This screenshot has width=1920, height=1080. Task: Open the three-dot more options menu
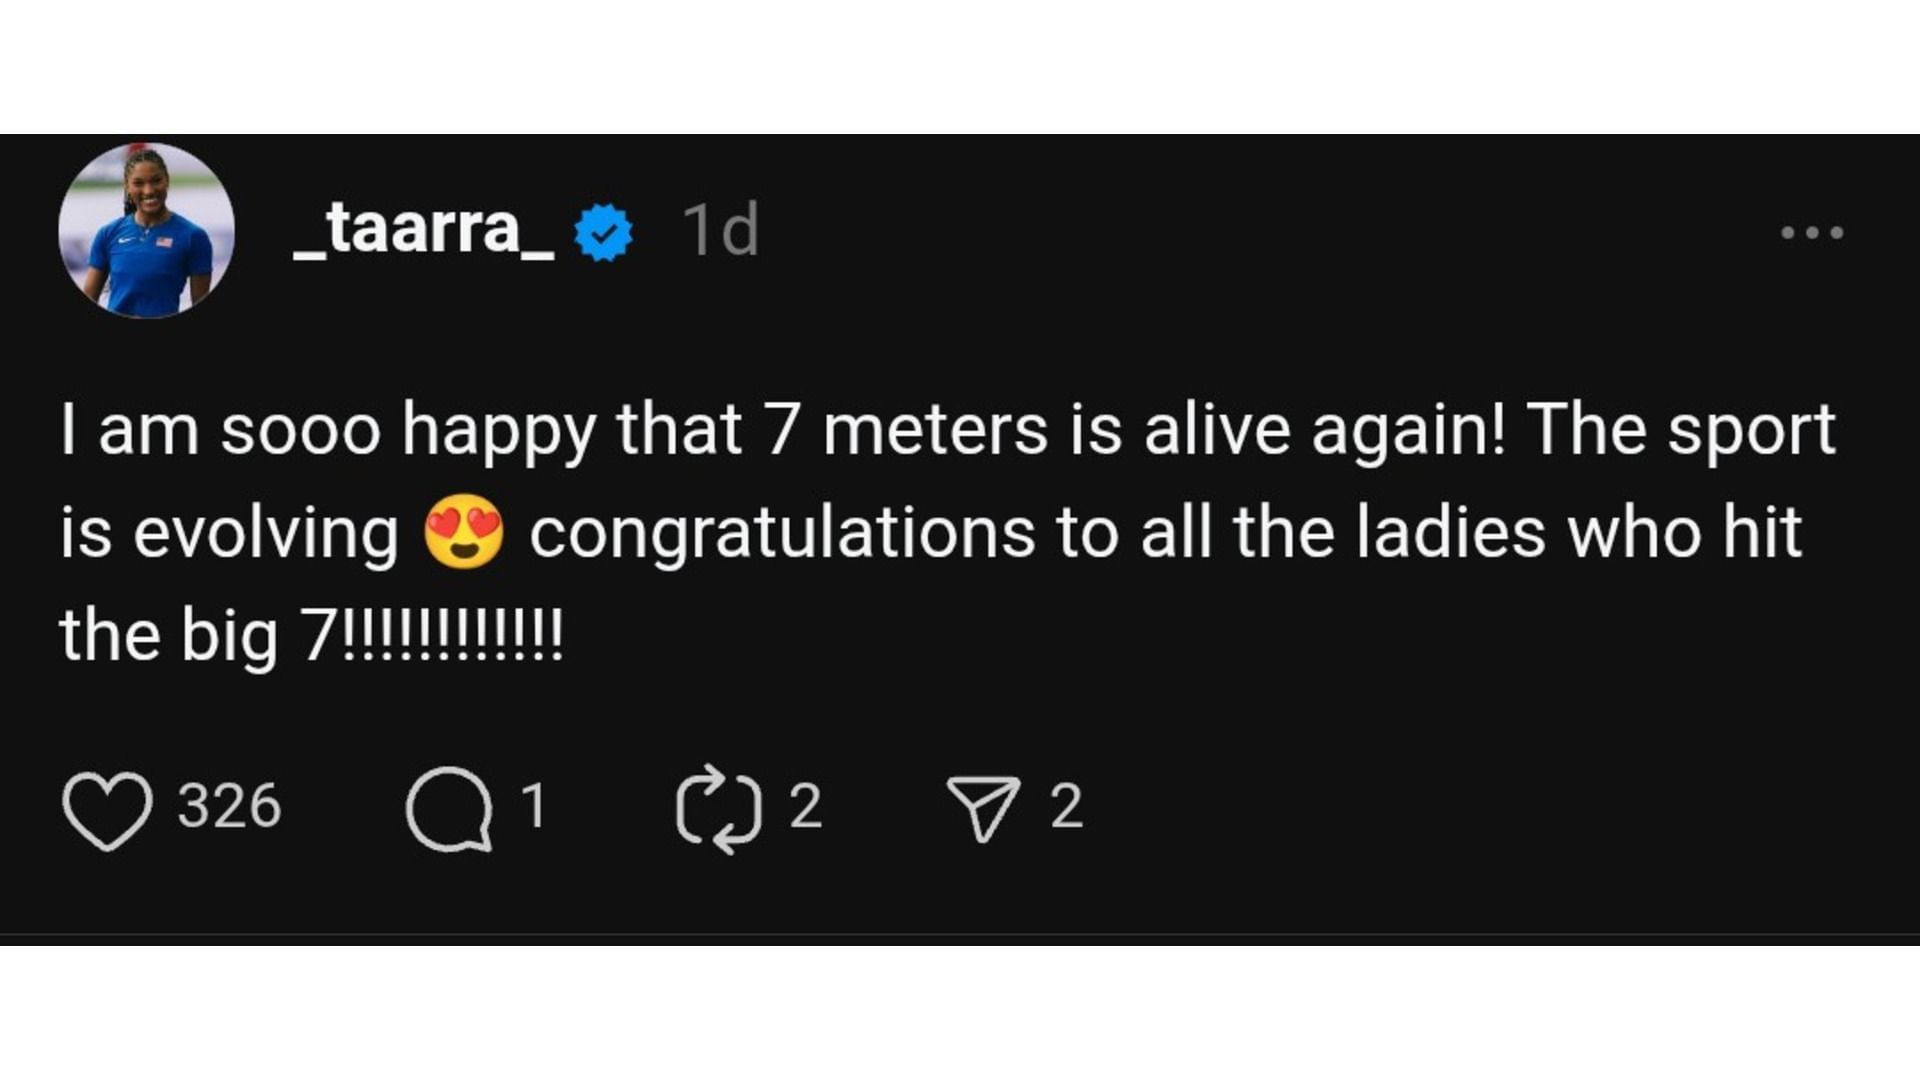pos(1811,232)
